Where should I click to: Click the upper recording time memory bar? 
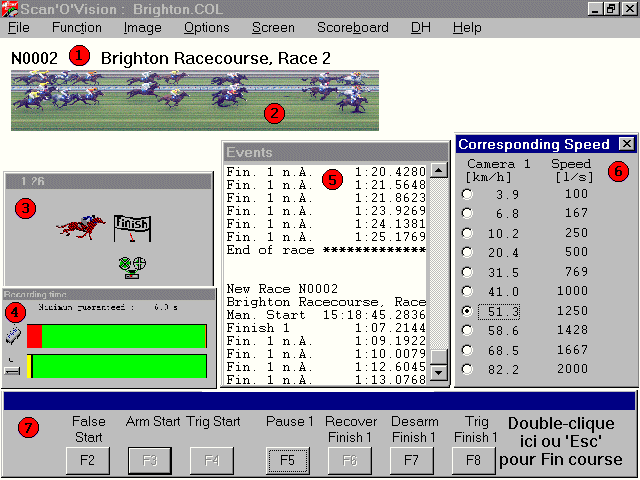pyautogui.click(x=117, y=336)
